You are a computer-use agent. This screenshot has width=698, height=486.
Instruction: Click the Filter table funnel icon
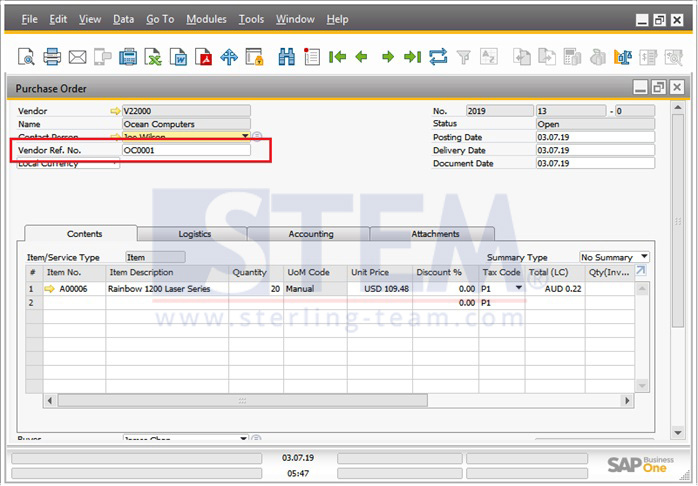463,57
